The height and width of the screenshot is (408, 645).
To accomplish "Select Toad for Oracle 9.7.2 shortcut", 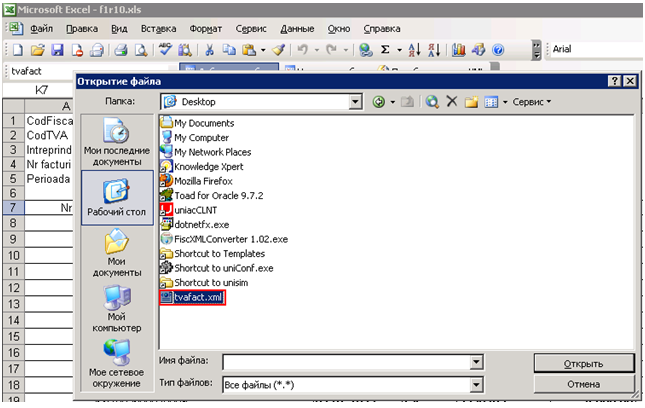I will pos(212,195).
